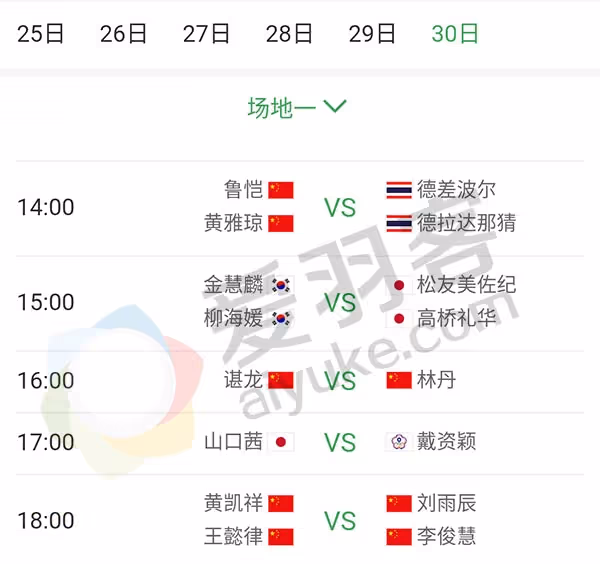Click the VS label of 18:00 match
600x564 pixels.
(x=340, y=521)
